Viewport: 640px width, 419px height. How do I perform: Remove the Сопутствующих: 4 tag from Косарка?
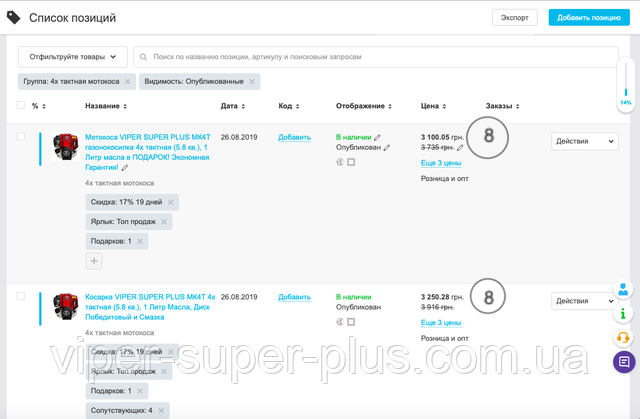(161, 410)
